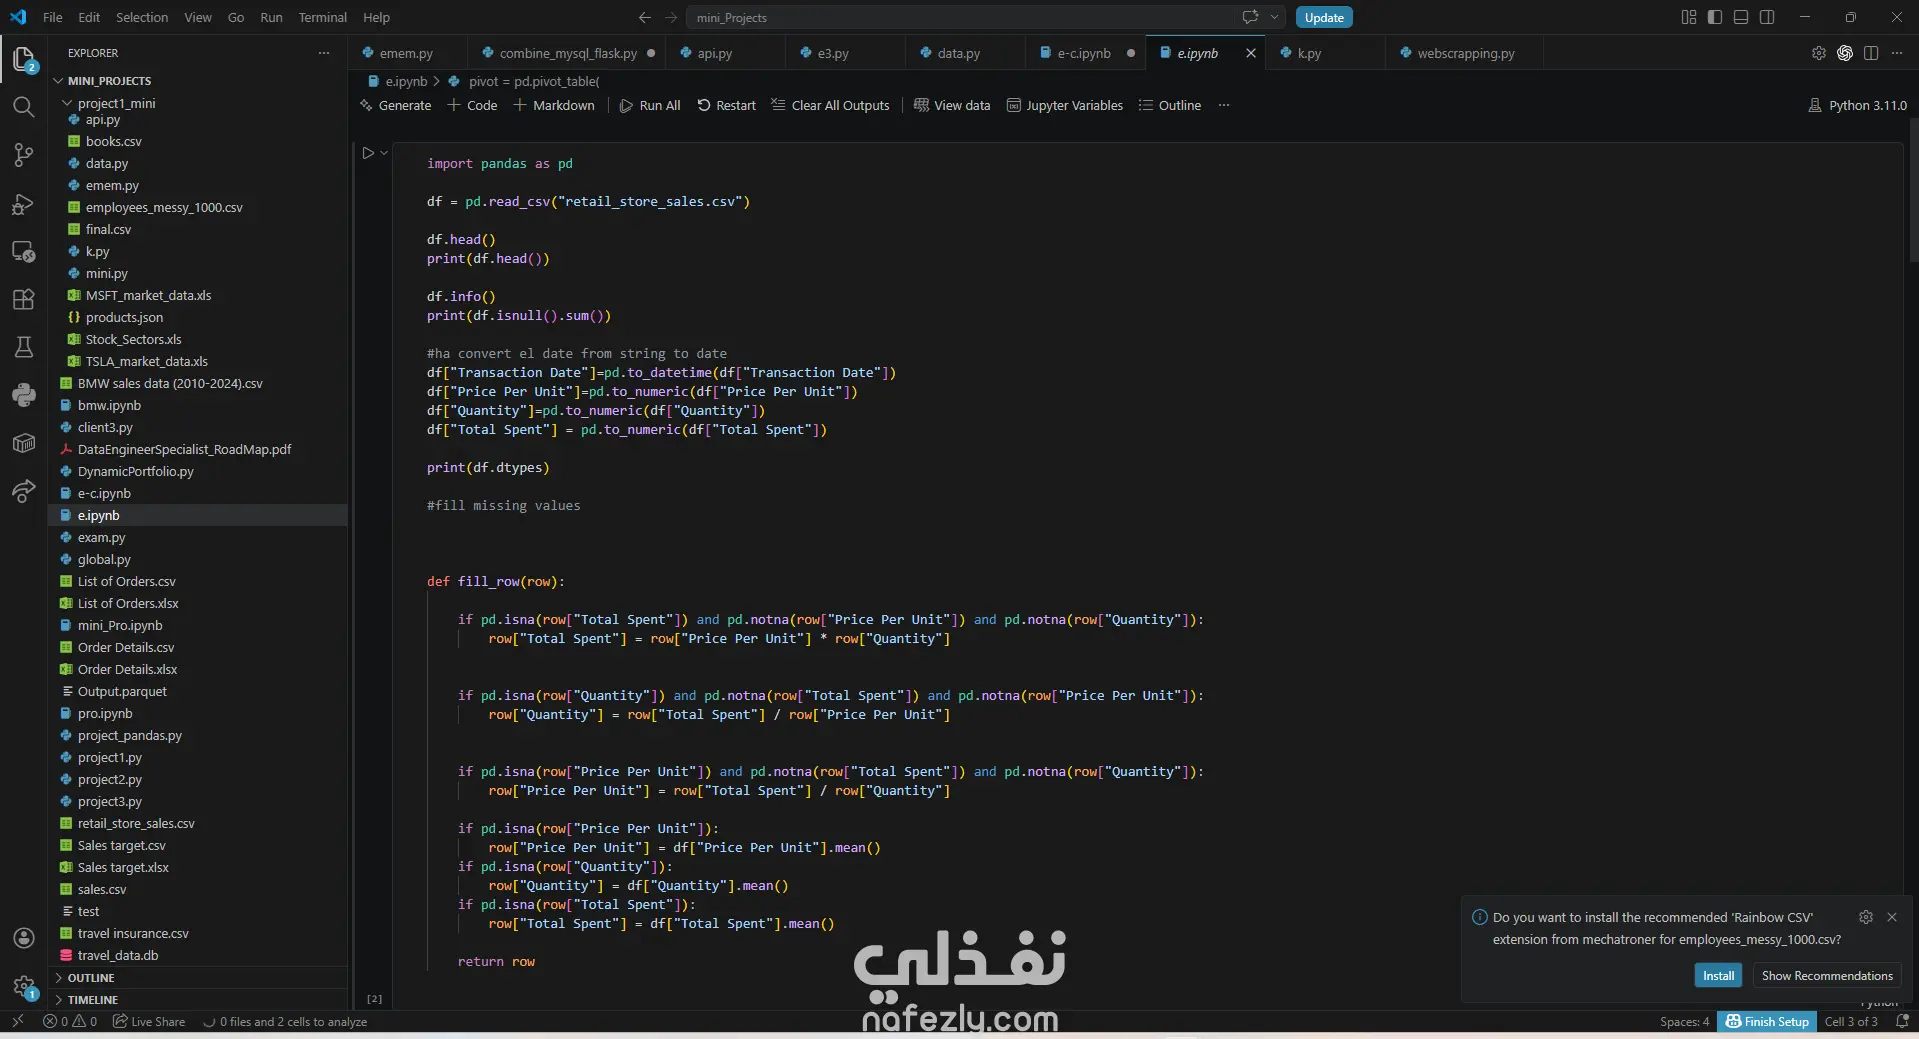Expand the OUTLINE section
The width and height of the screenshot is (1919, 1039).
198,978
